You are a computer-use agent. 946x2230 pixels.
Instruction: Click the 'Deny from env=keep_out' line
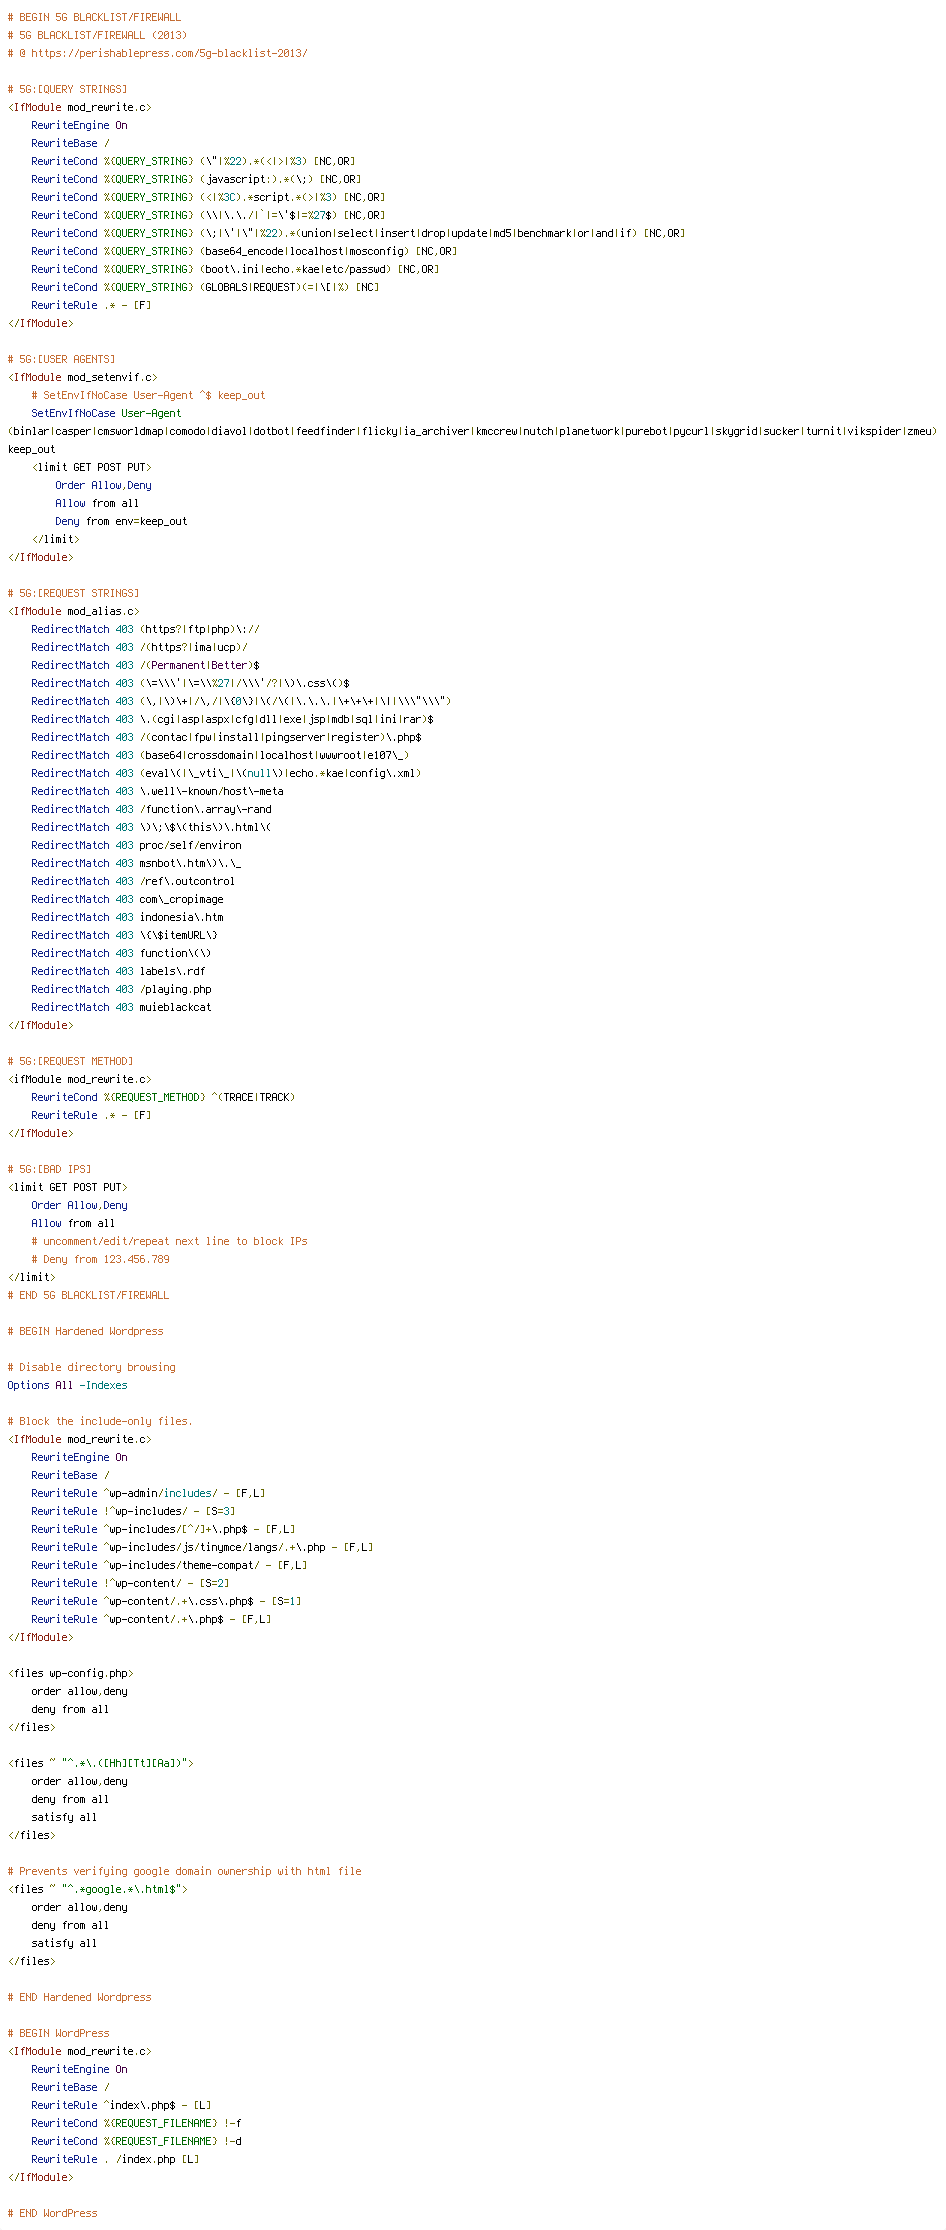click(121, 521)
